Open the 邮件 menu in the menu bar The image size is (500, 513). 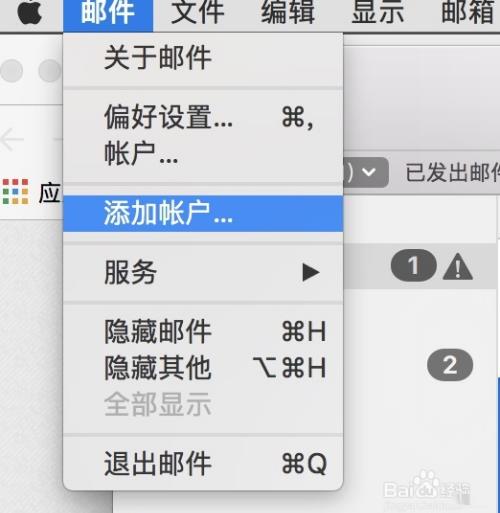pos(108,13)
